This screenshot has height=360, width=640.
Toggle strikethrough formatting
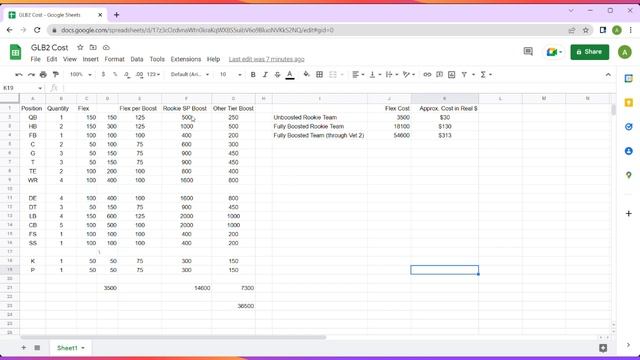278,75
